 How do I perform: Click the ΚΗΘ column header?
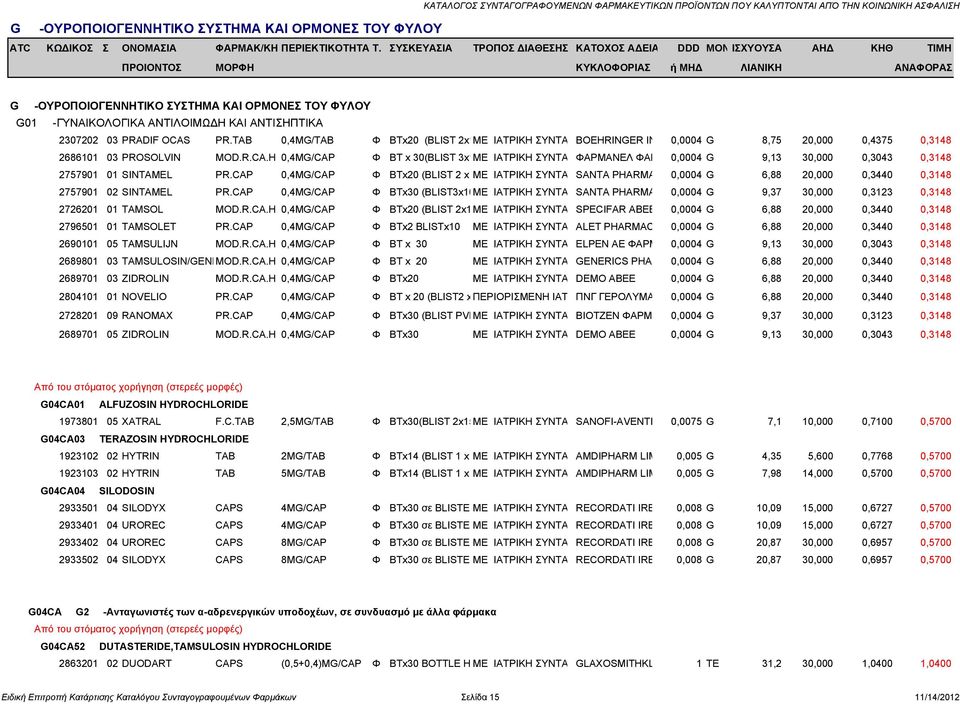[882, 48]
